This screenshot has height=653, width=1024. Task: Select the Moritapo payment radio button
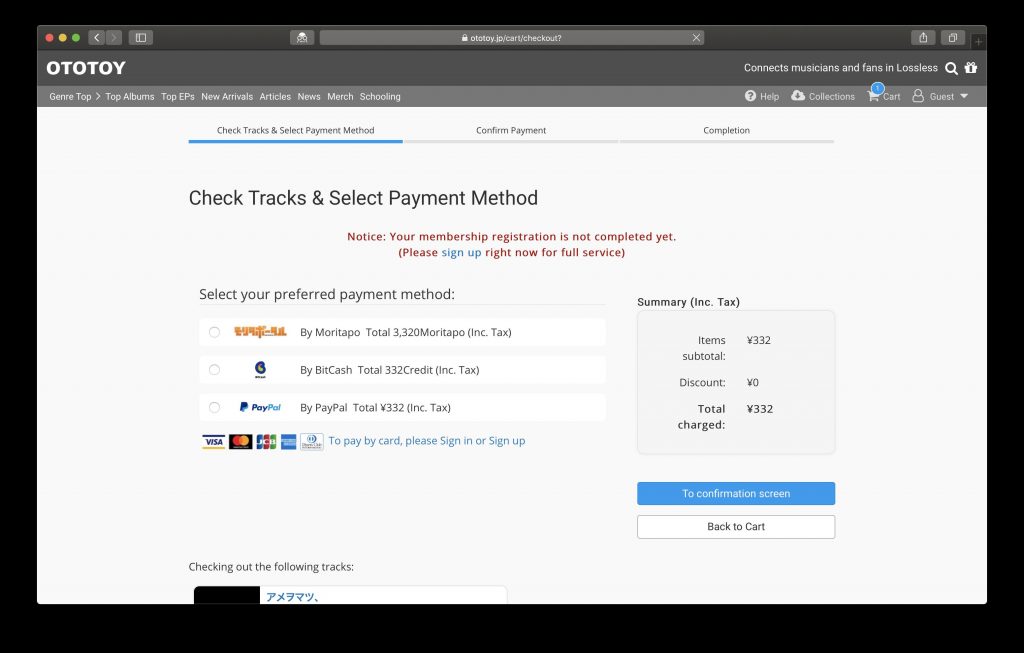click(x=214, y=332)
